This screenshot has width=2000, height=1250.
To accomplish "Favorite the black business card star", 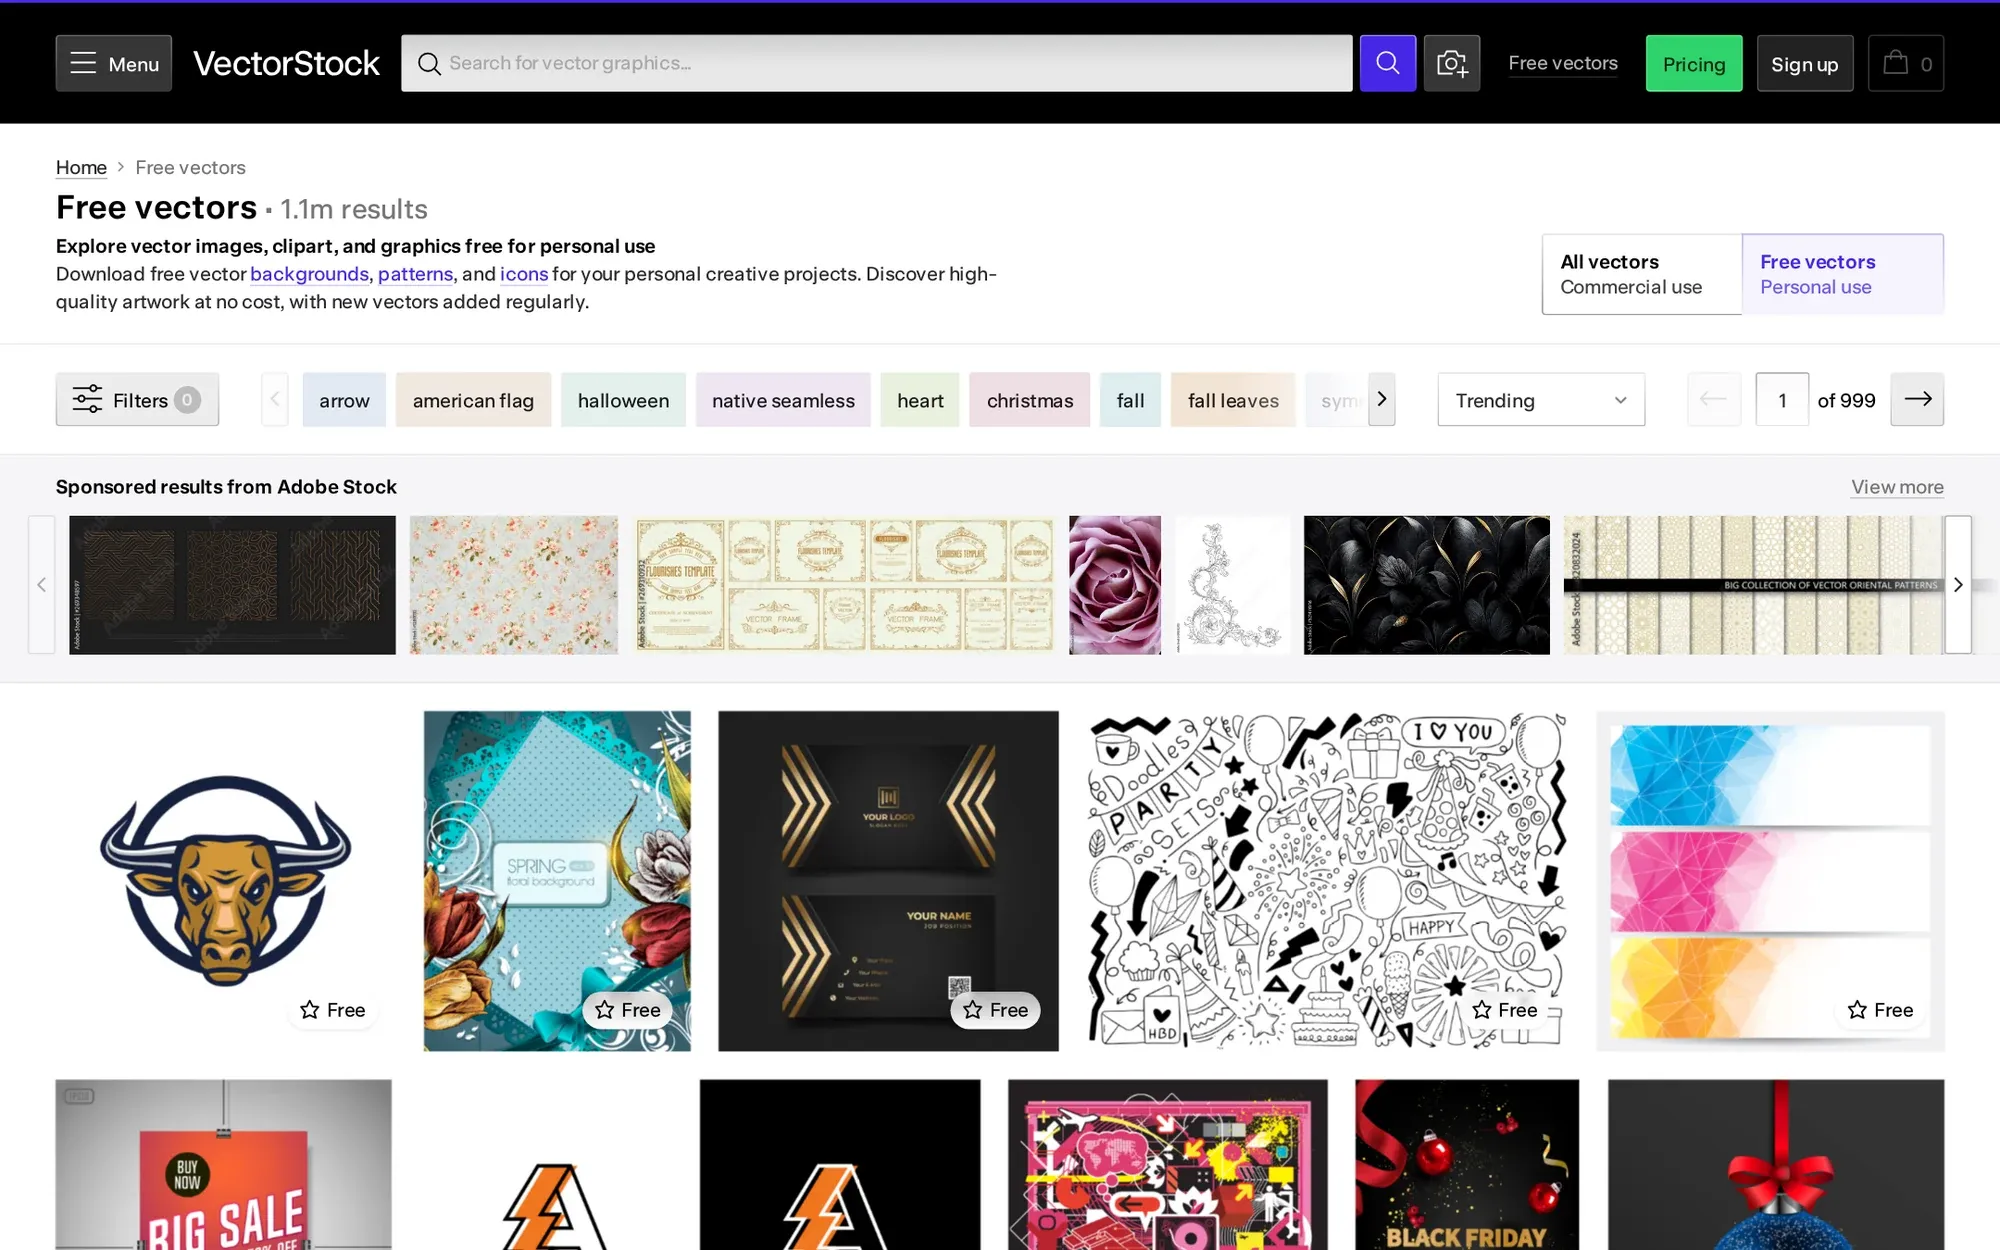I will pos(973,1010).
